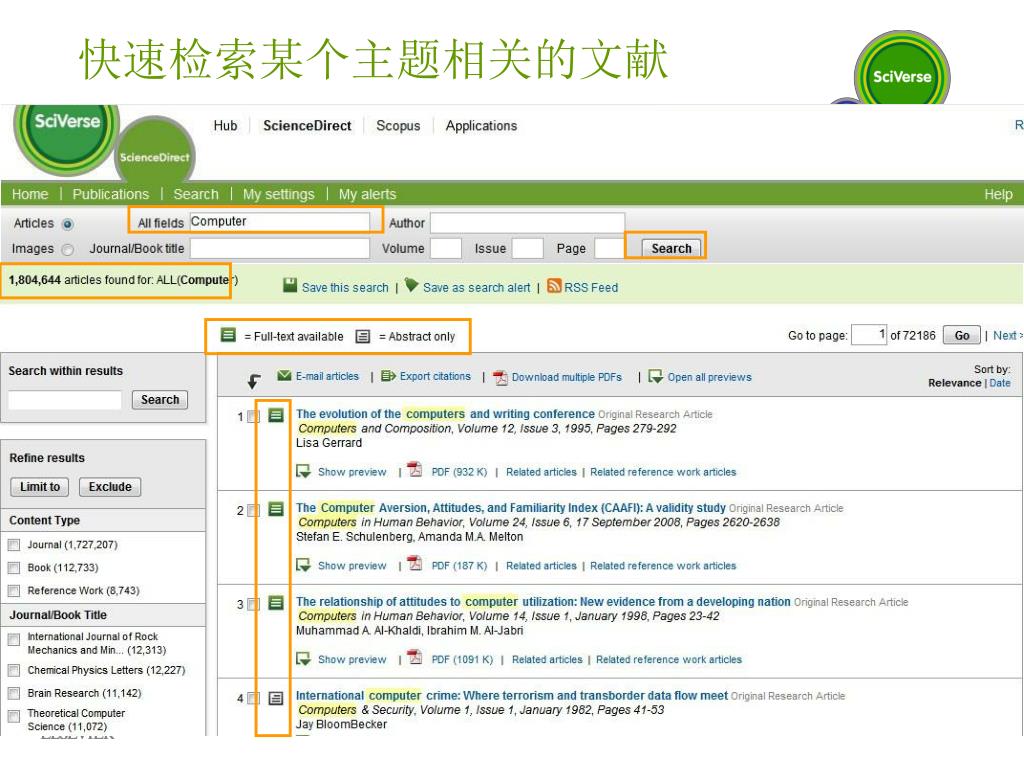Check the Theoretical Computer Science checkbox

(x=14, y=716)
